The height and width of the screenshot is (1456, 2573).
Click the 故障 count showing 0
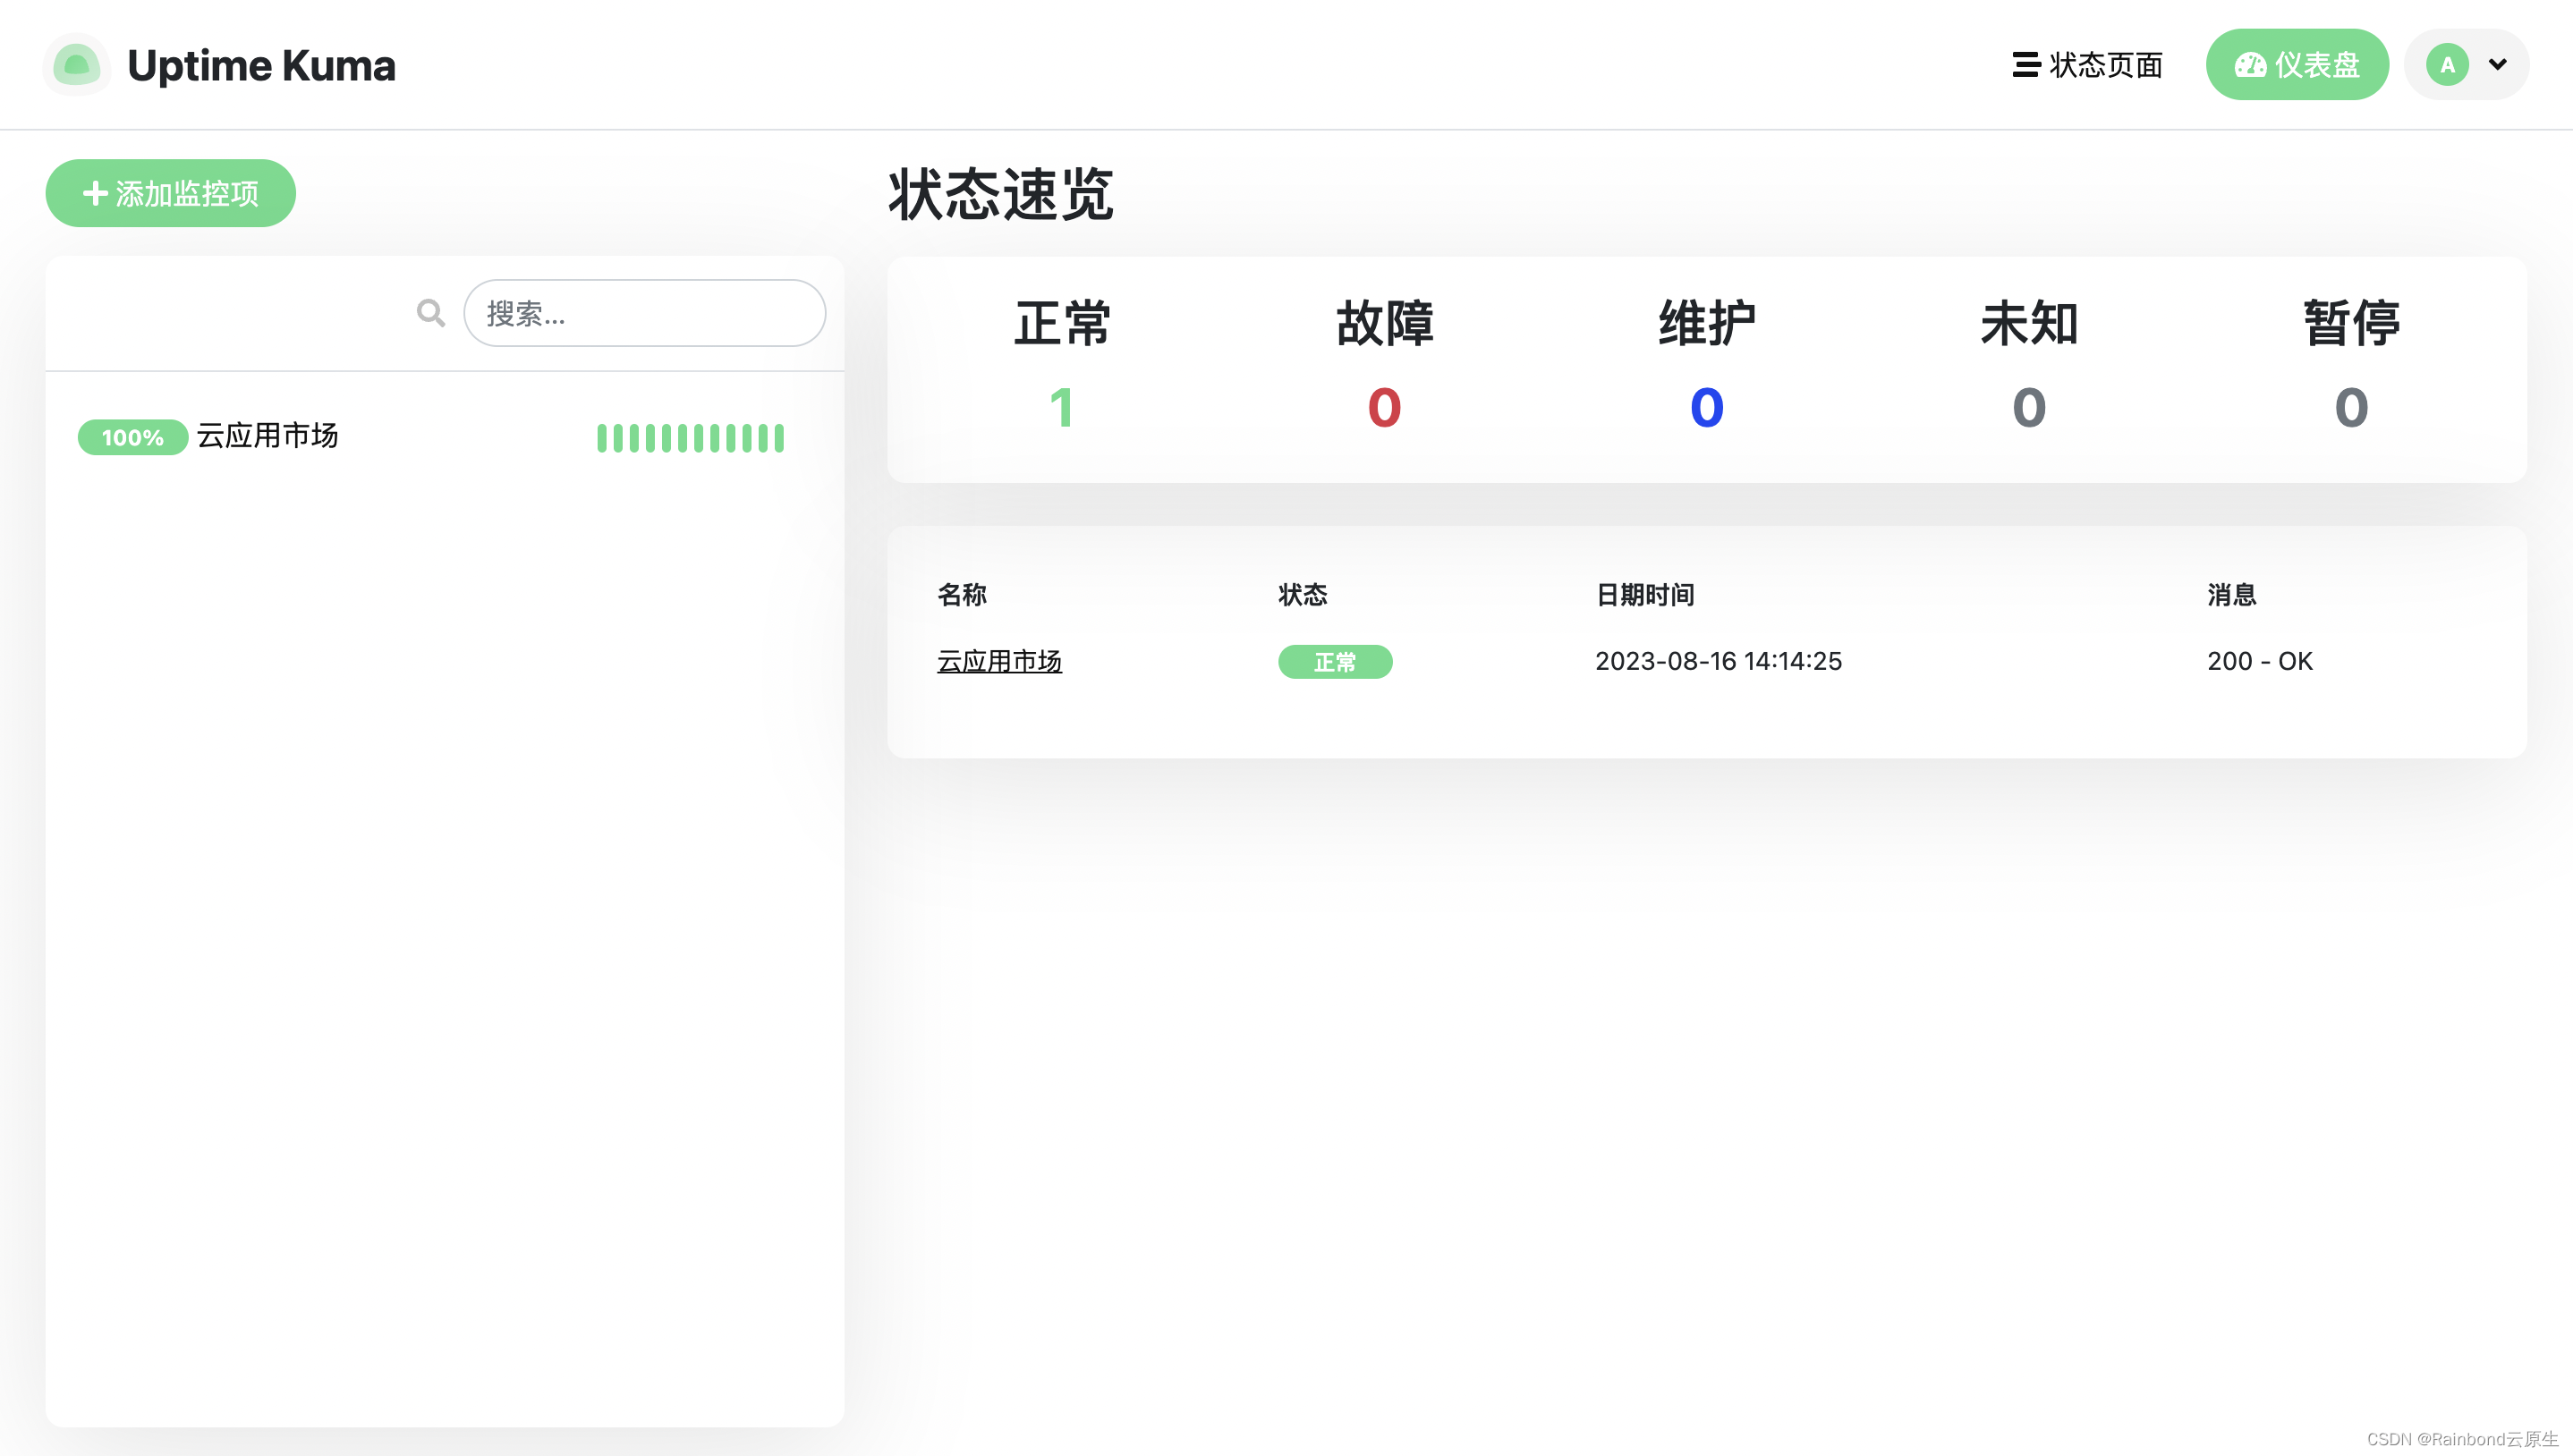tap(1383, 407)
